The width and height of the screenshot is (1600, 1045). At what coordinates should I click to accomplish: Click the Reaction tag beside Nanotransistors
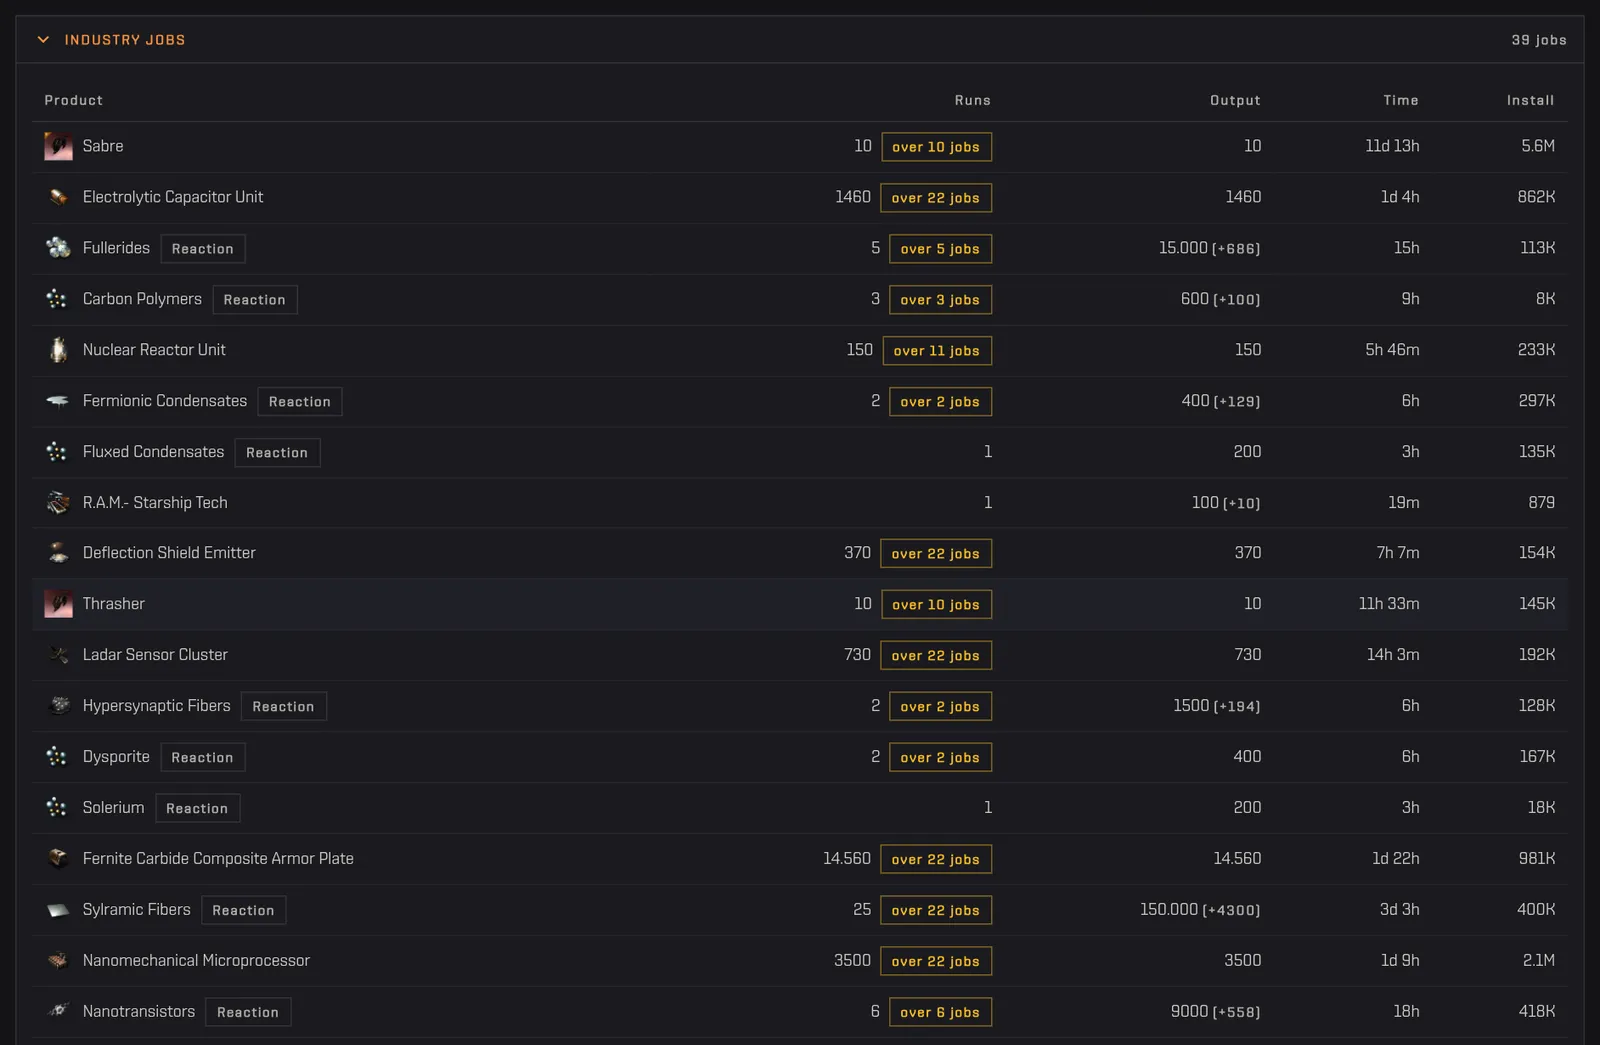(248, 1013)
